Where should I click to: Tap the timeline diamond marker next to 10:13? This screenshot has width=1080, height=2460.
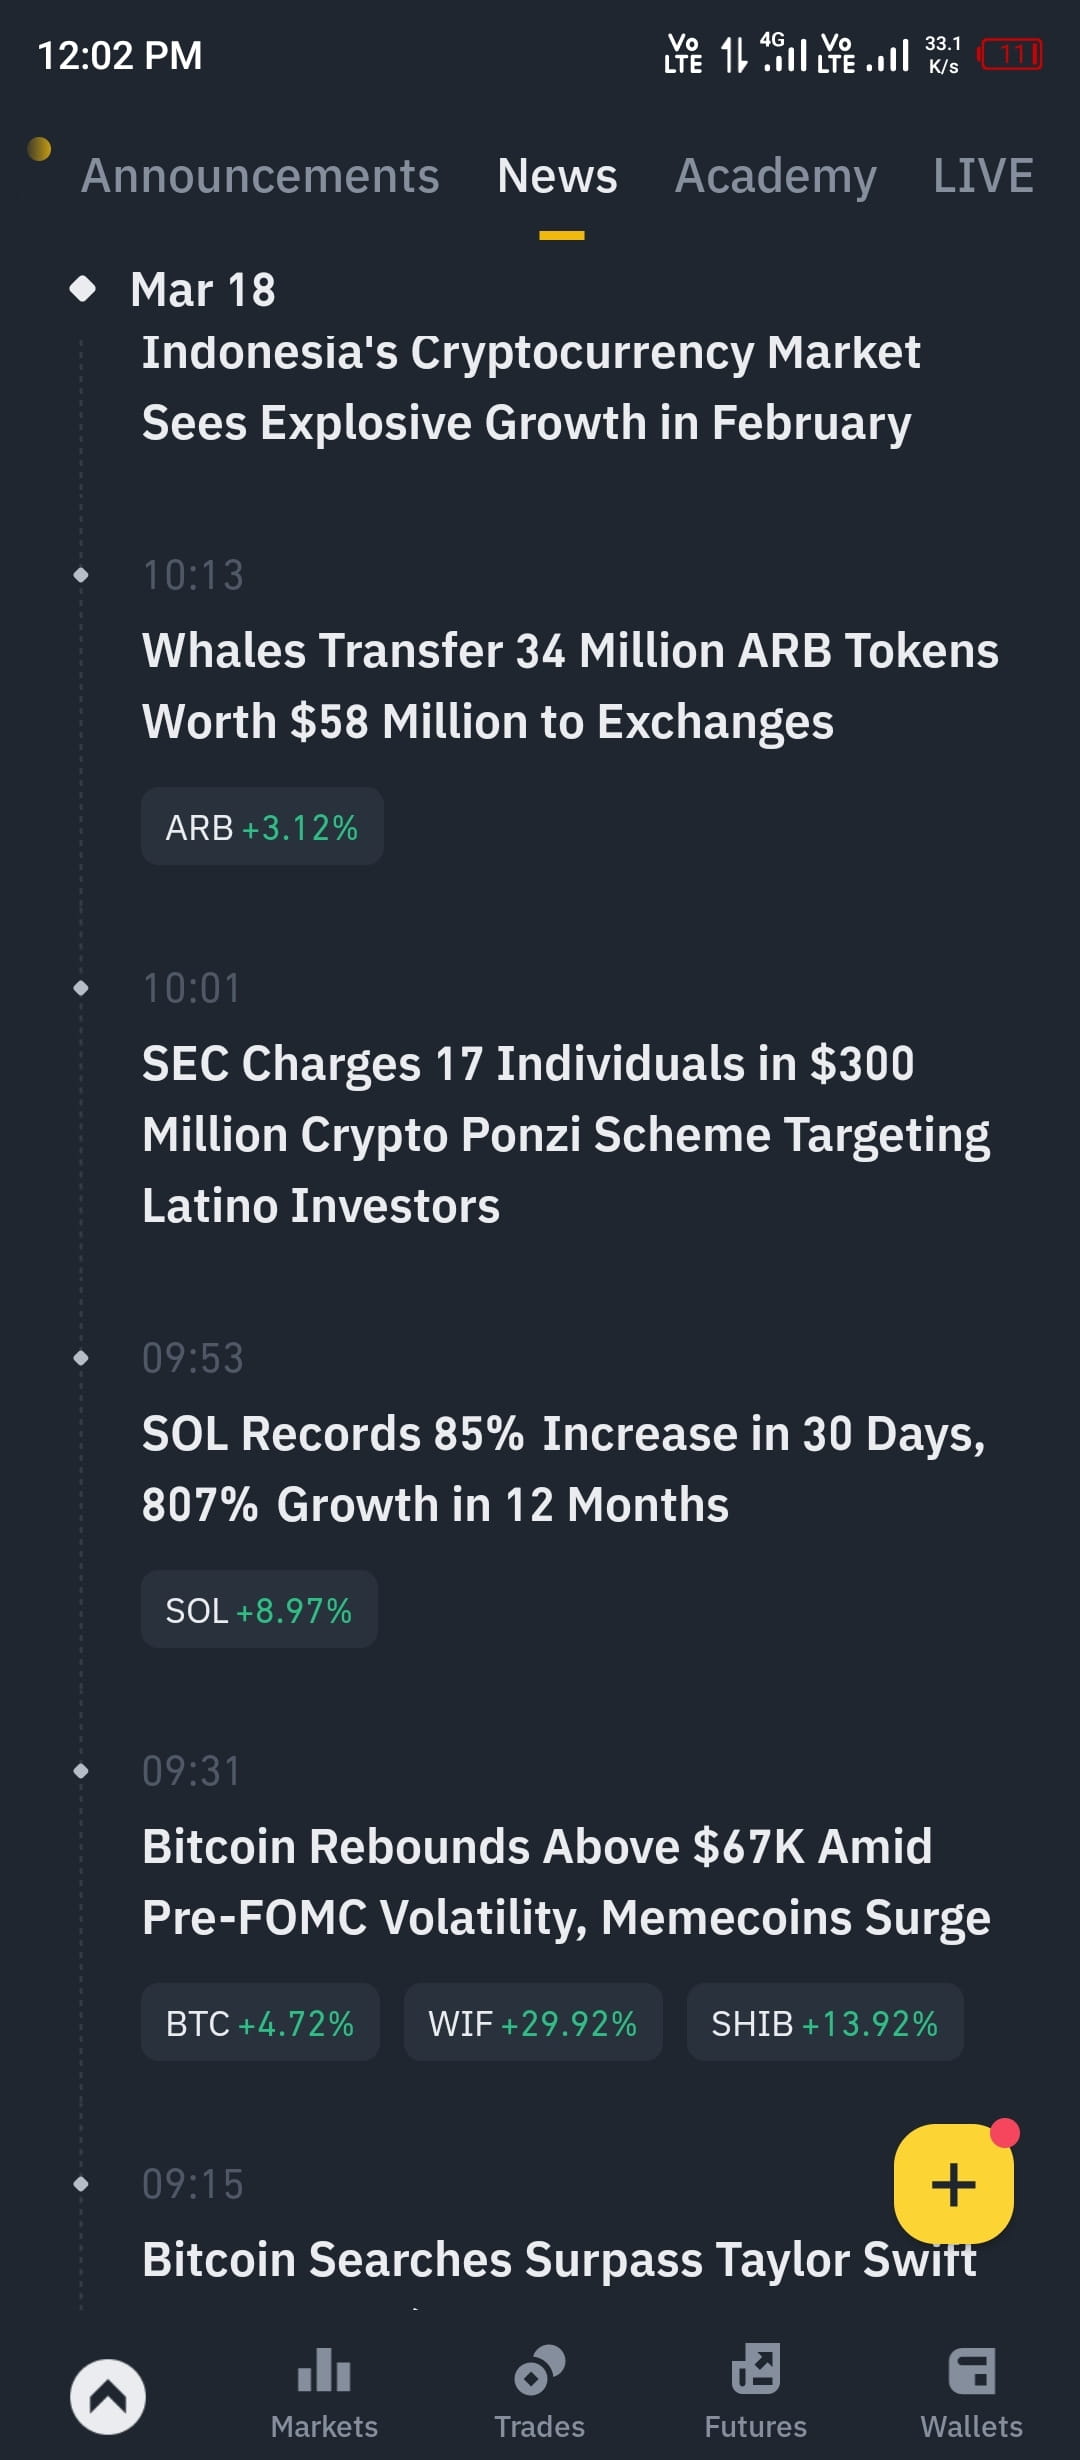tap(82, 575)
